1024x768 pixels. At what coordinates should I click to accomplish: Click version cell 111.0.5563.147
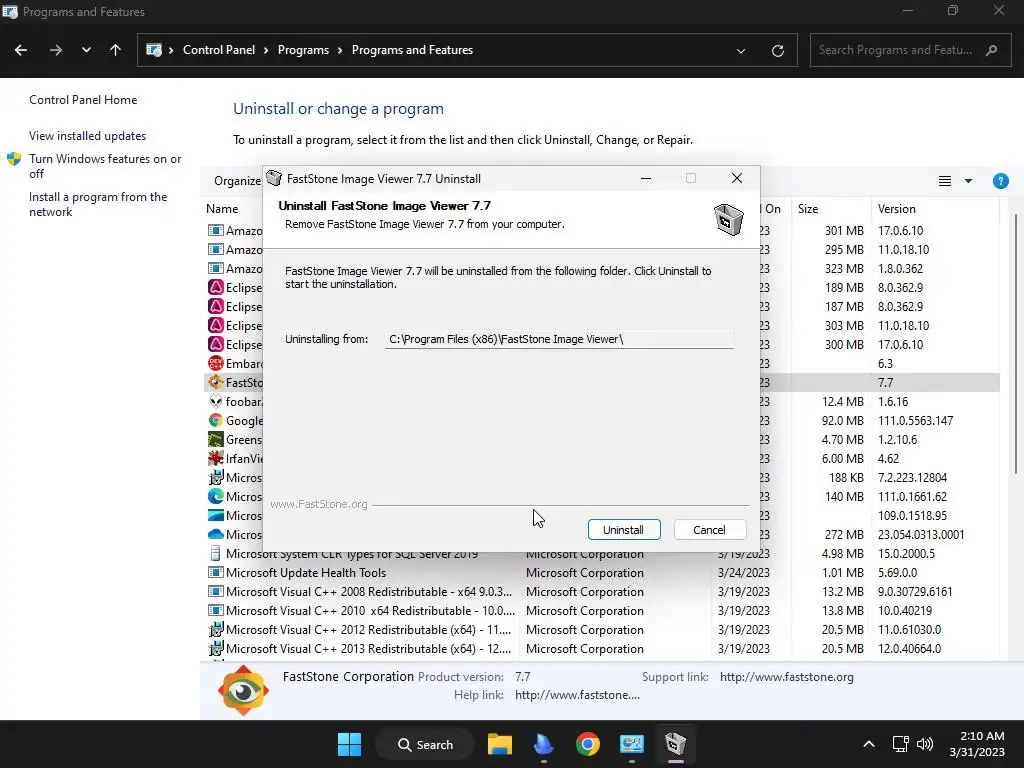point(916,421)
